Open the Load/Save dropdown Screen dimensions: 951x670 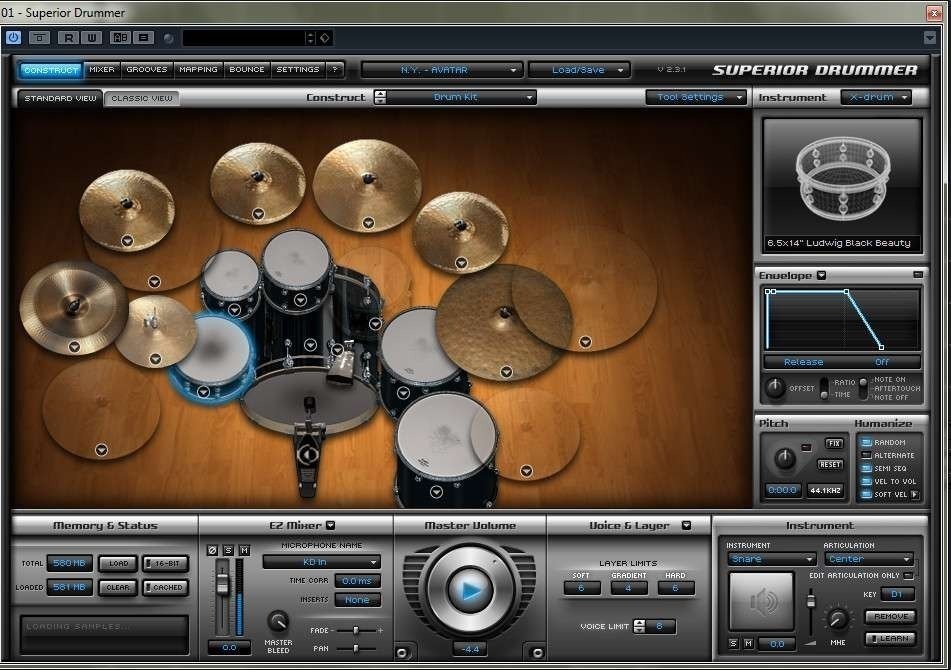(x=579, y=70)
